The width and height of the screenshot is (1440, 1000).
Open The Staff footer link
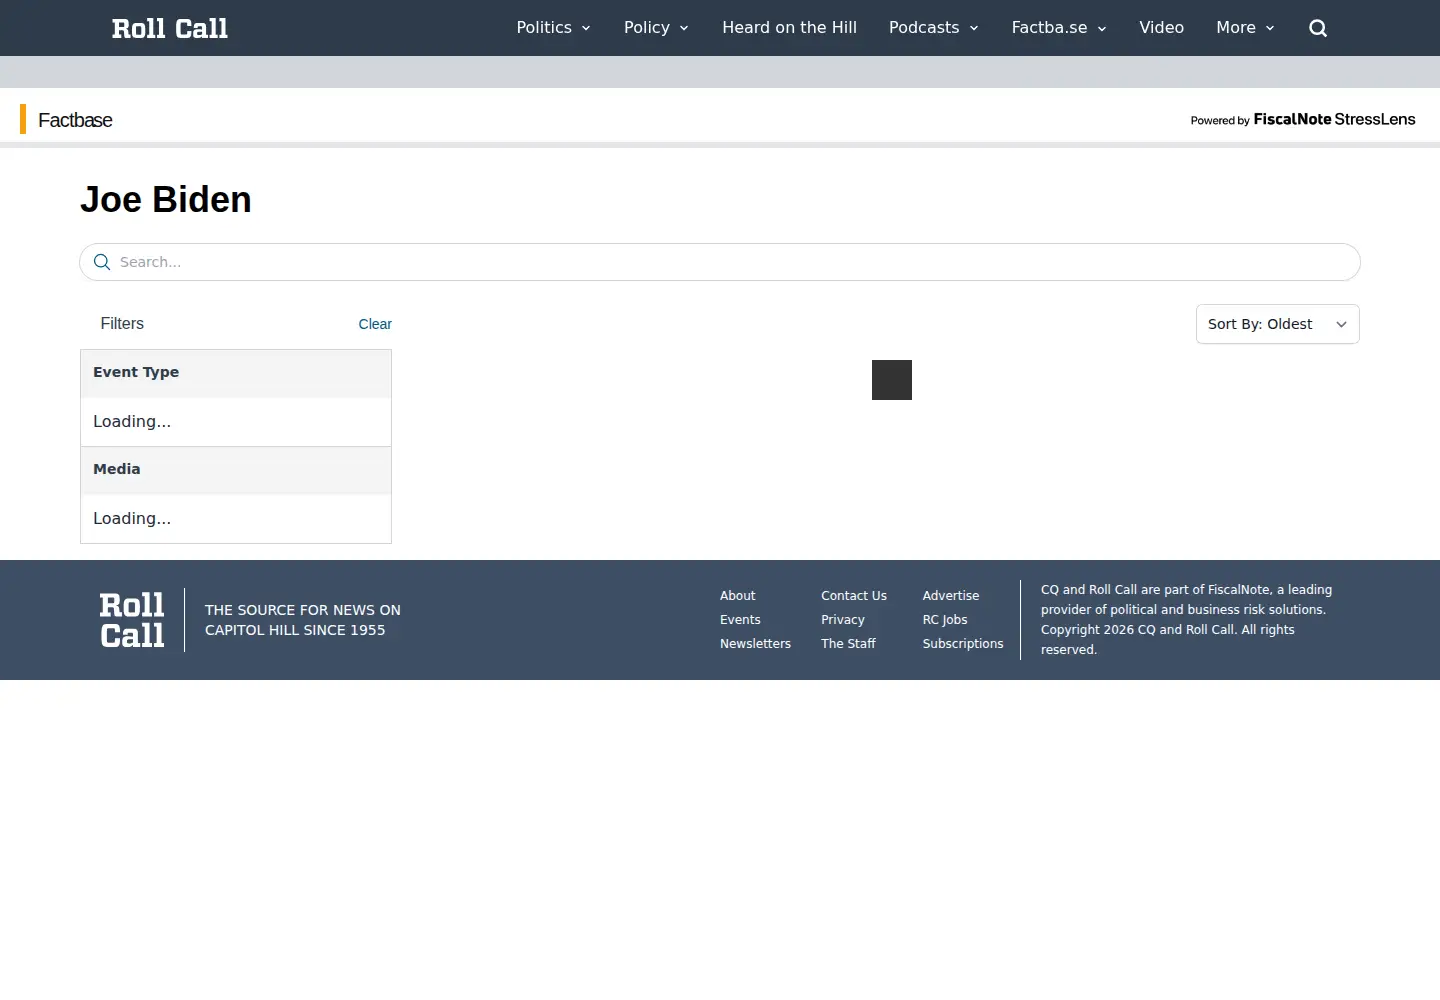pyautogui.click(x=848, y=644)
